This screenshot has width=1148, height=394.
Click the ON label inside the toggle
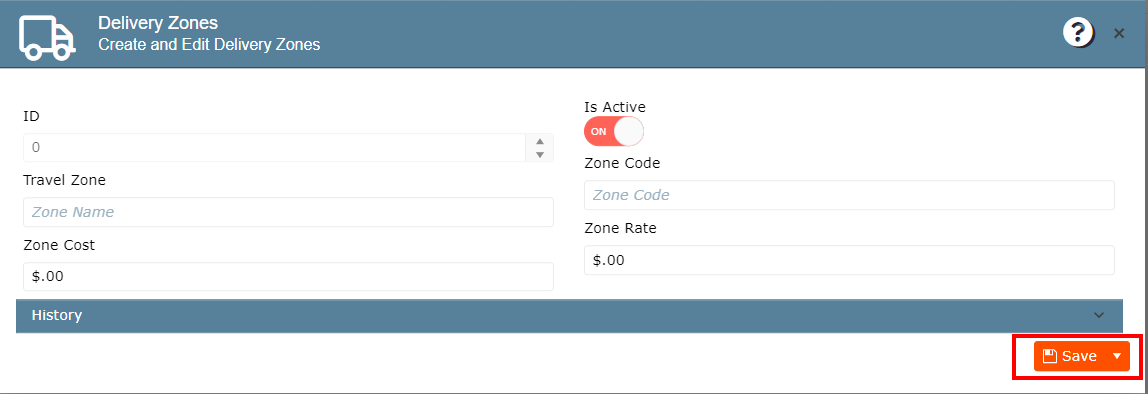(x=599, y=132)
